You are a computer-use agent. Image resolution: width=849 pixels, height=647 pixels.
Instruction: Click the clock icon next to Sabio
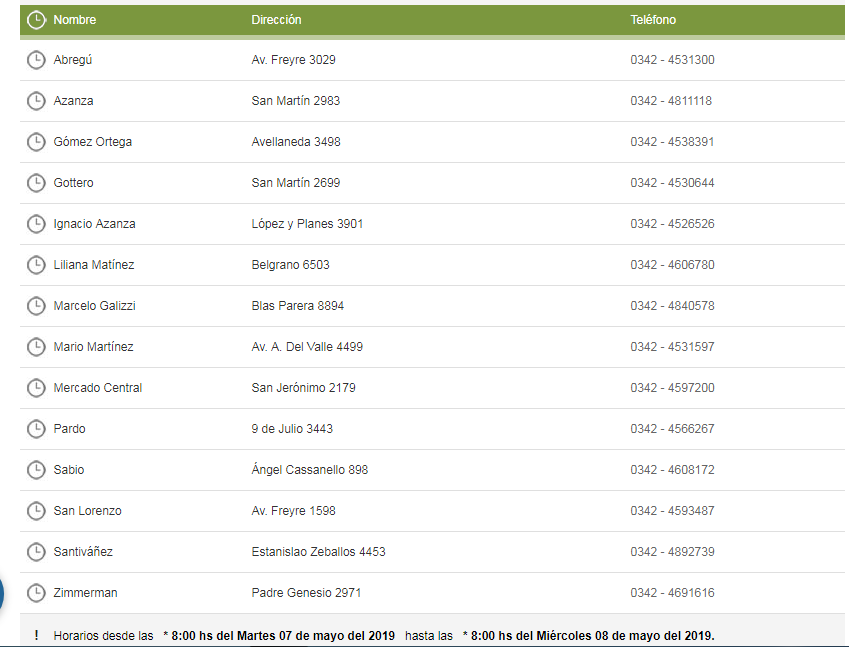pyautogui.click(x=36, y=470)
